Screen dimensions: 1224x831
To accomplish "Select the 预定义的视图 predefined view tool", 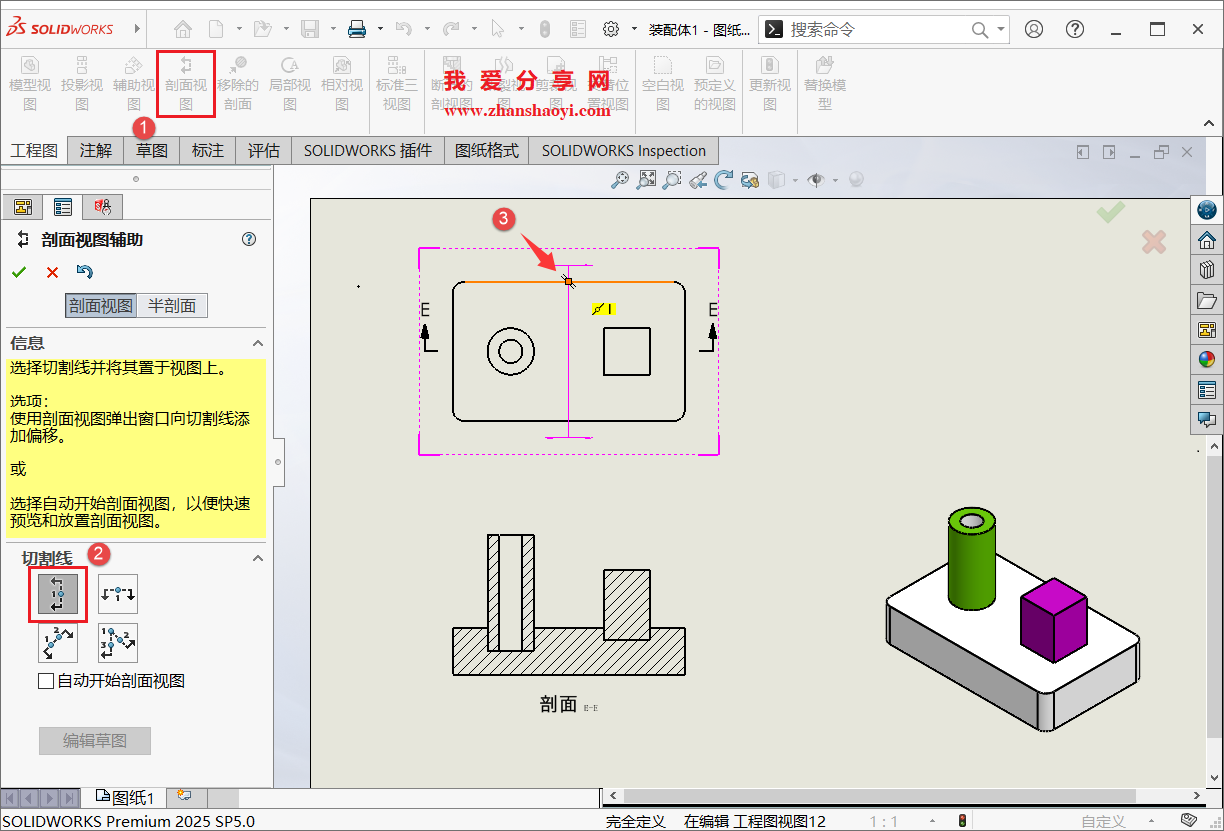I will (715, 83).
